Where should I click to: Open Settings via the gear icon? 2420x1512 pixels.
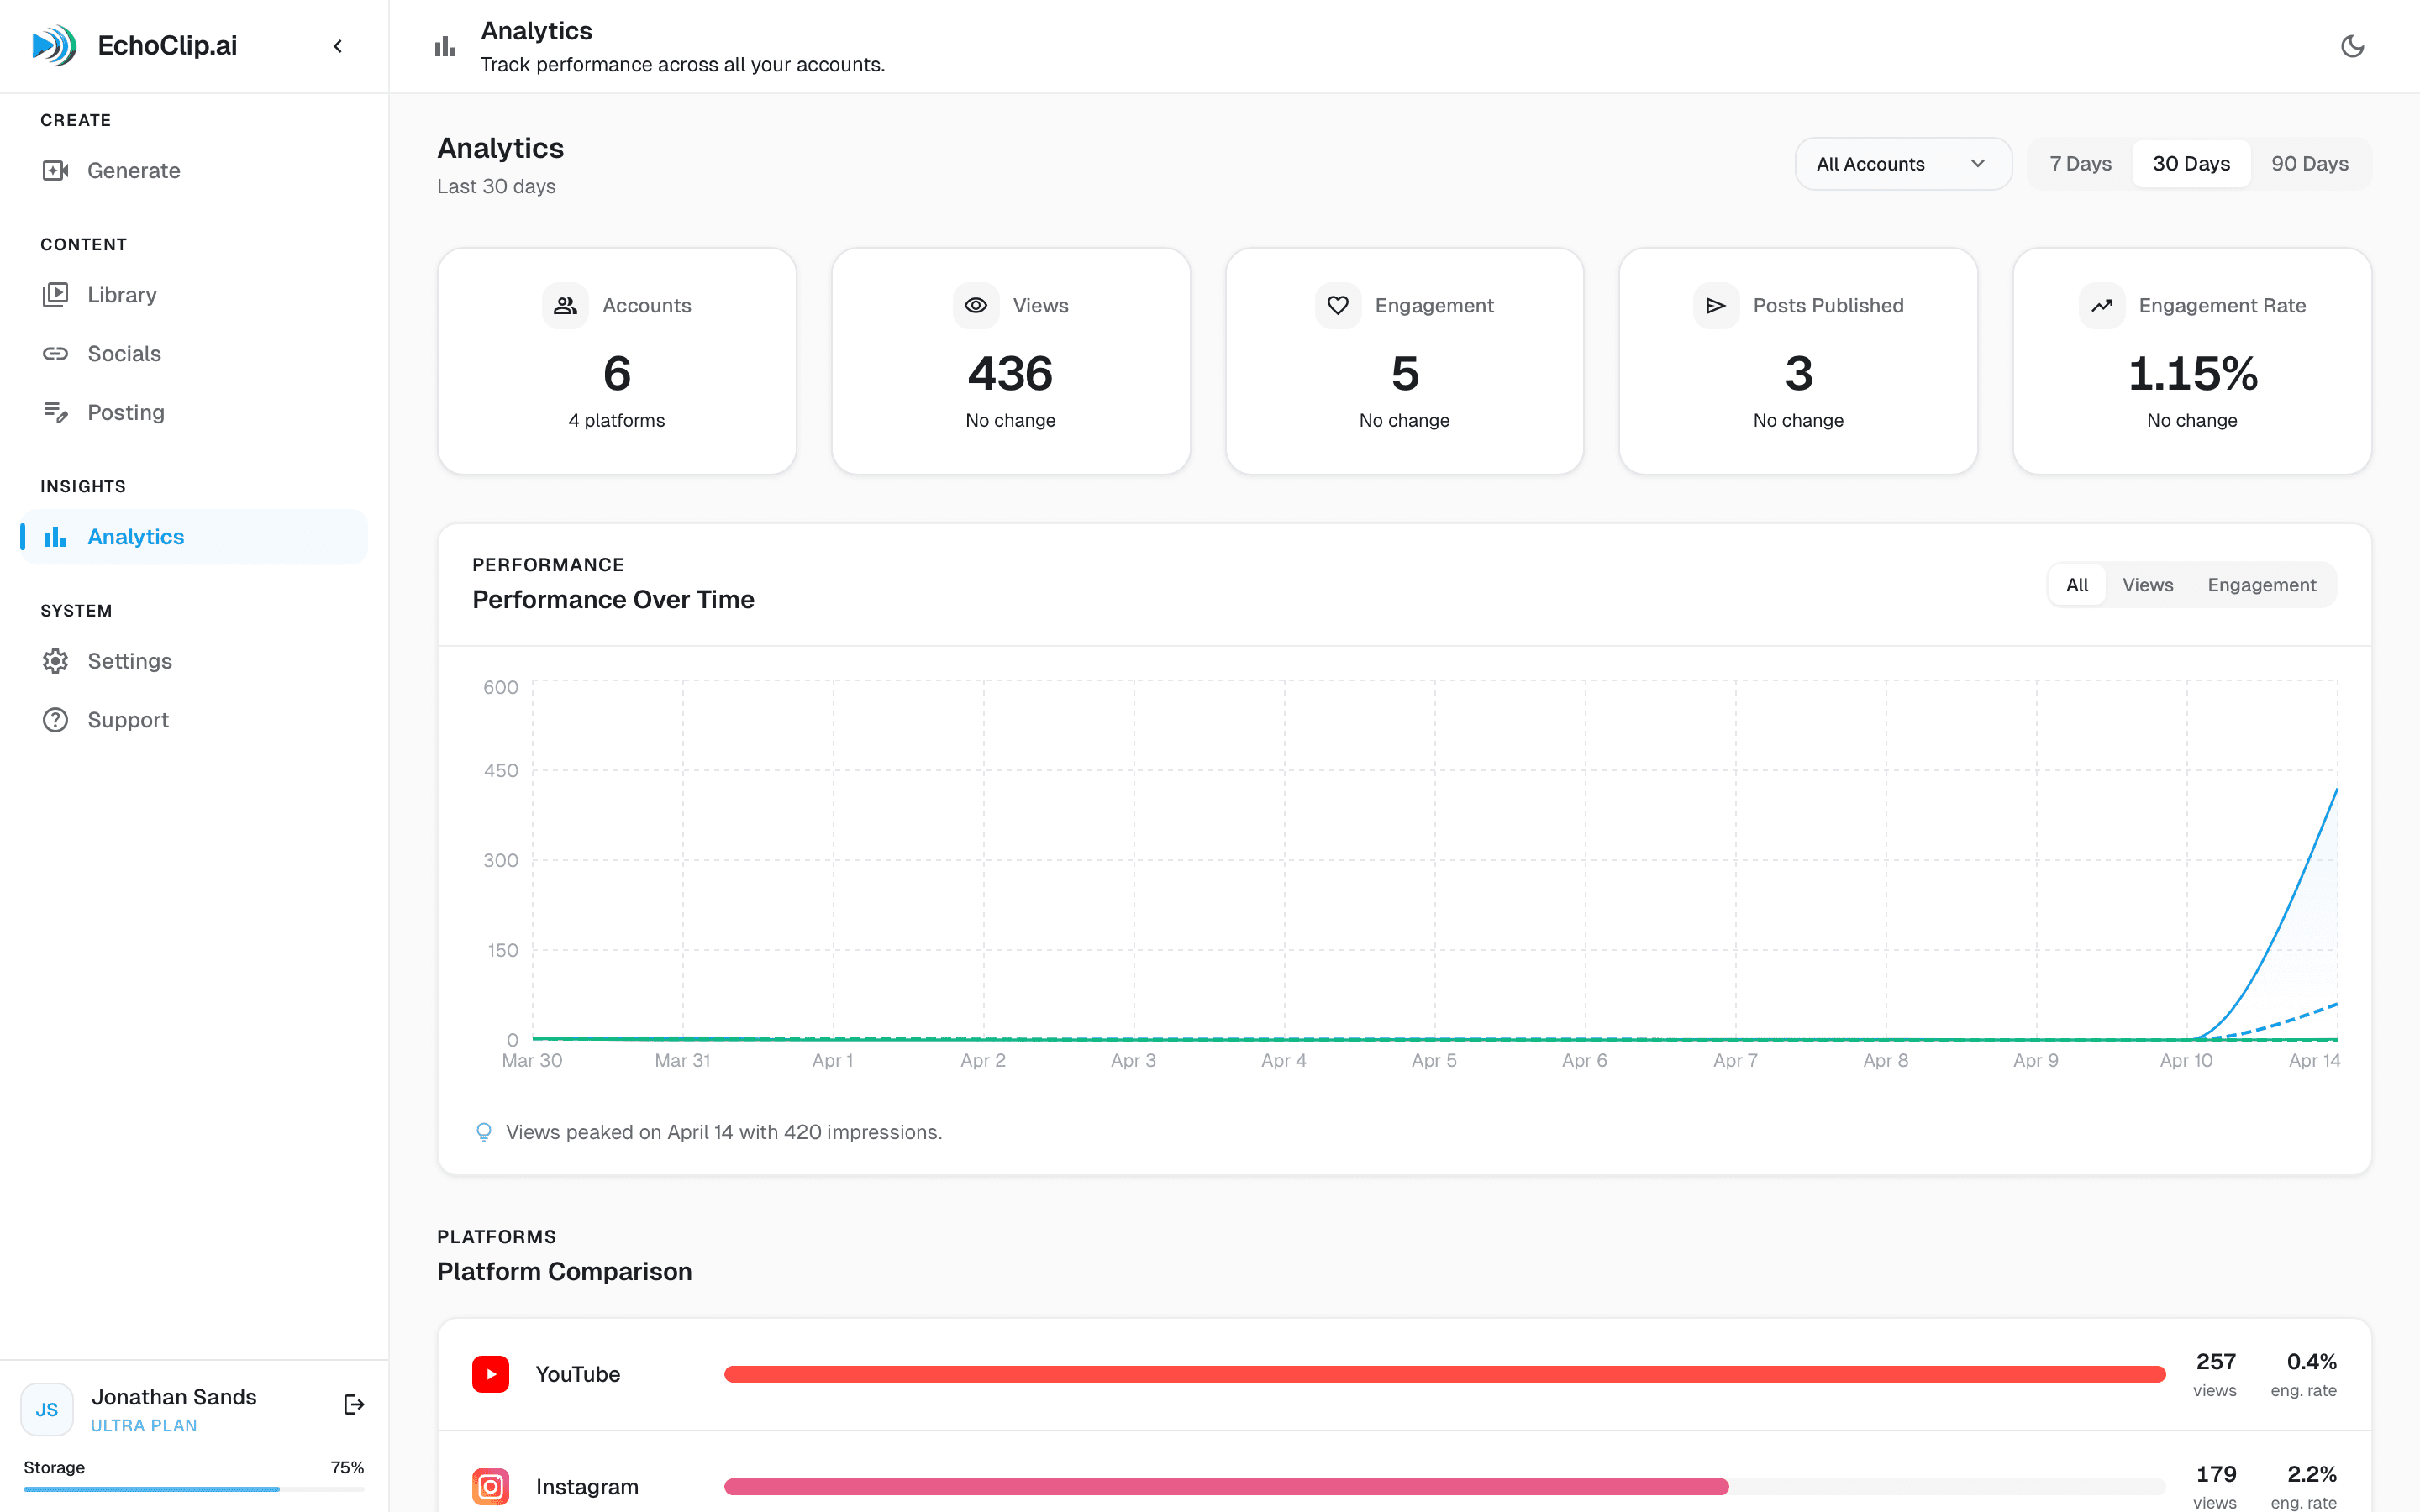point(55,660)
